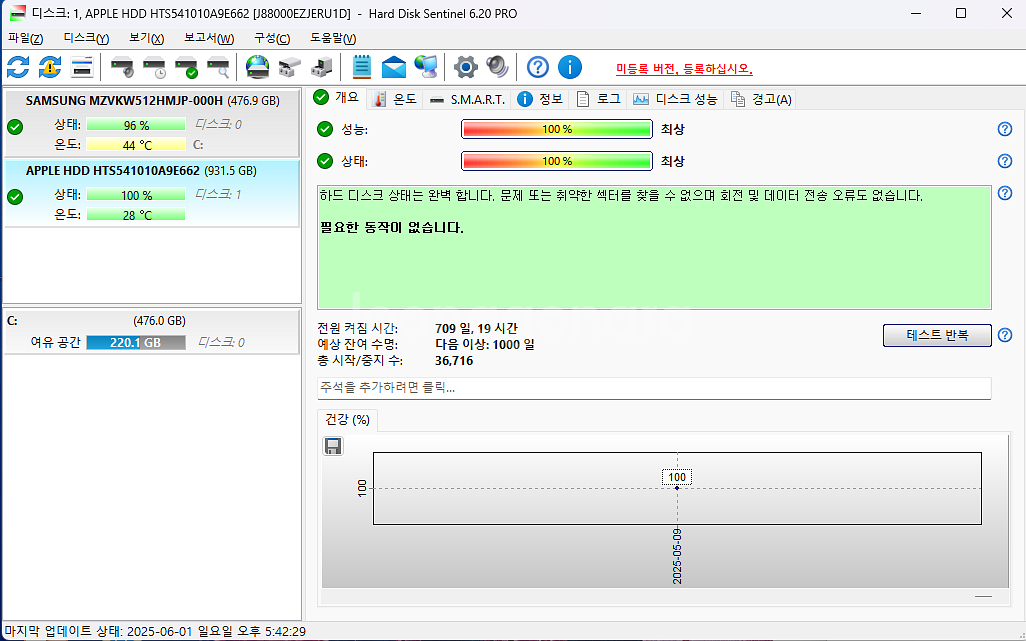
Task: Click the speaker sound toolbar icon
Action: point(497,67)
